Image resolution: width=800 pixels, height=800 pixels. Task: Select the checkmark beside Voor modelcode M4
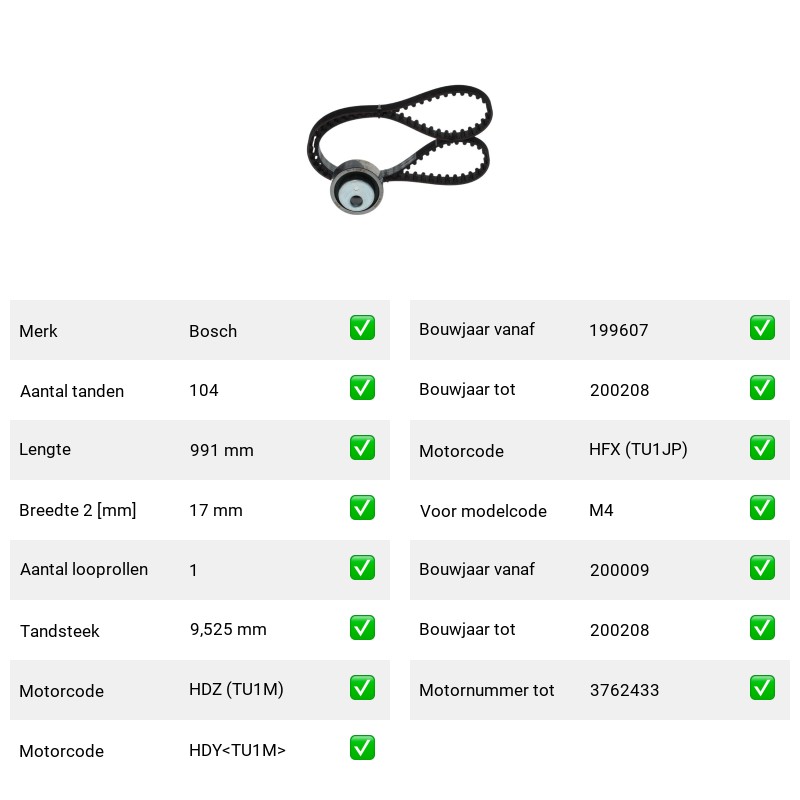(x=762, y=508)
